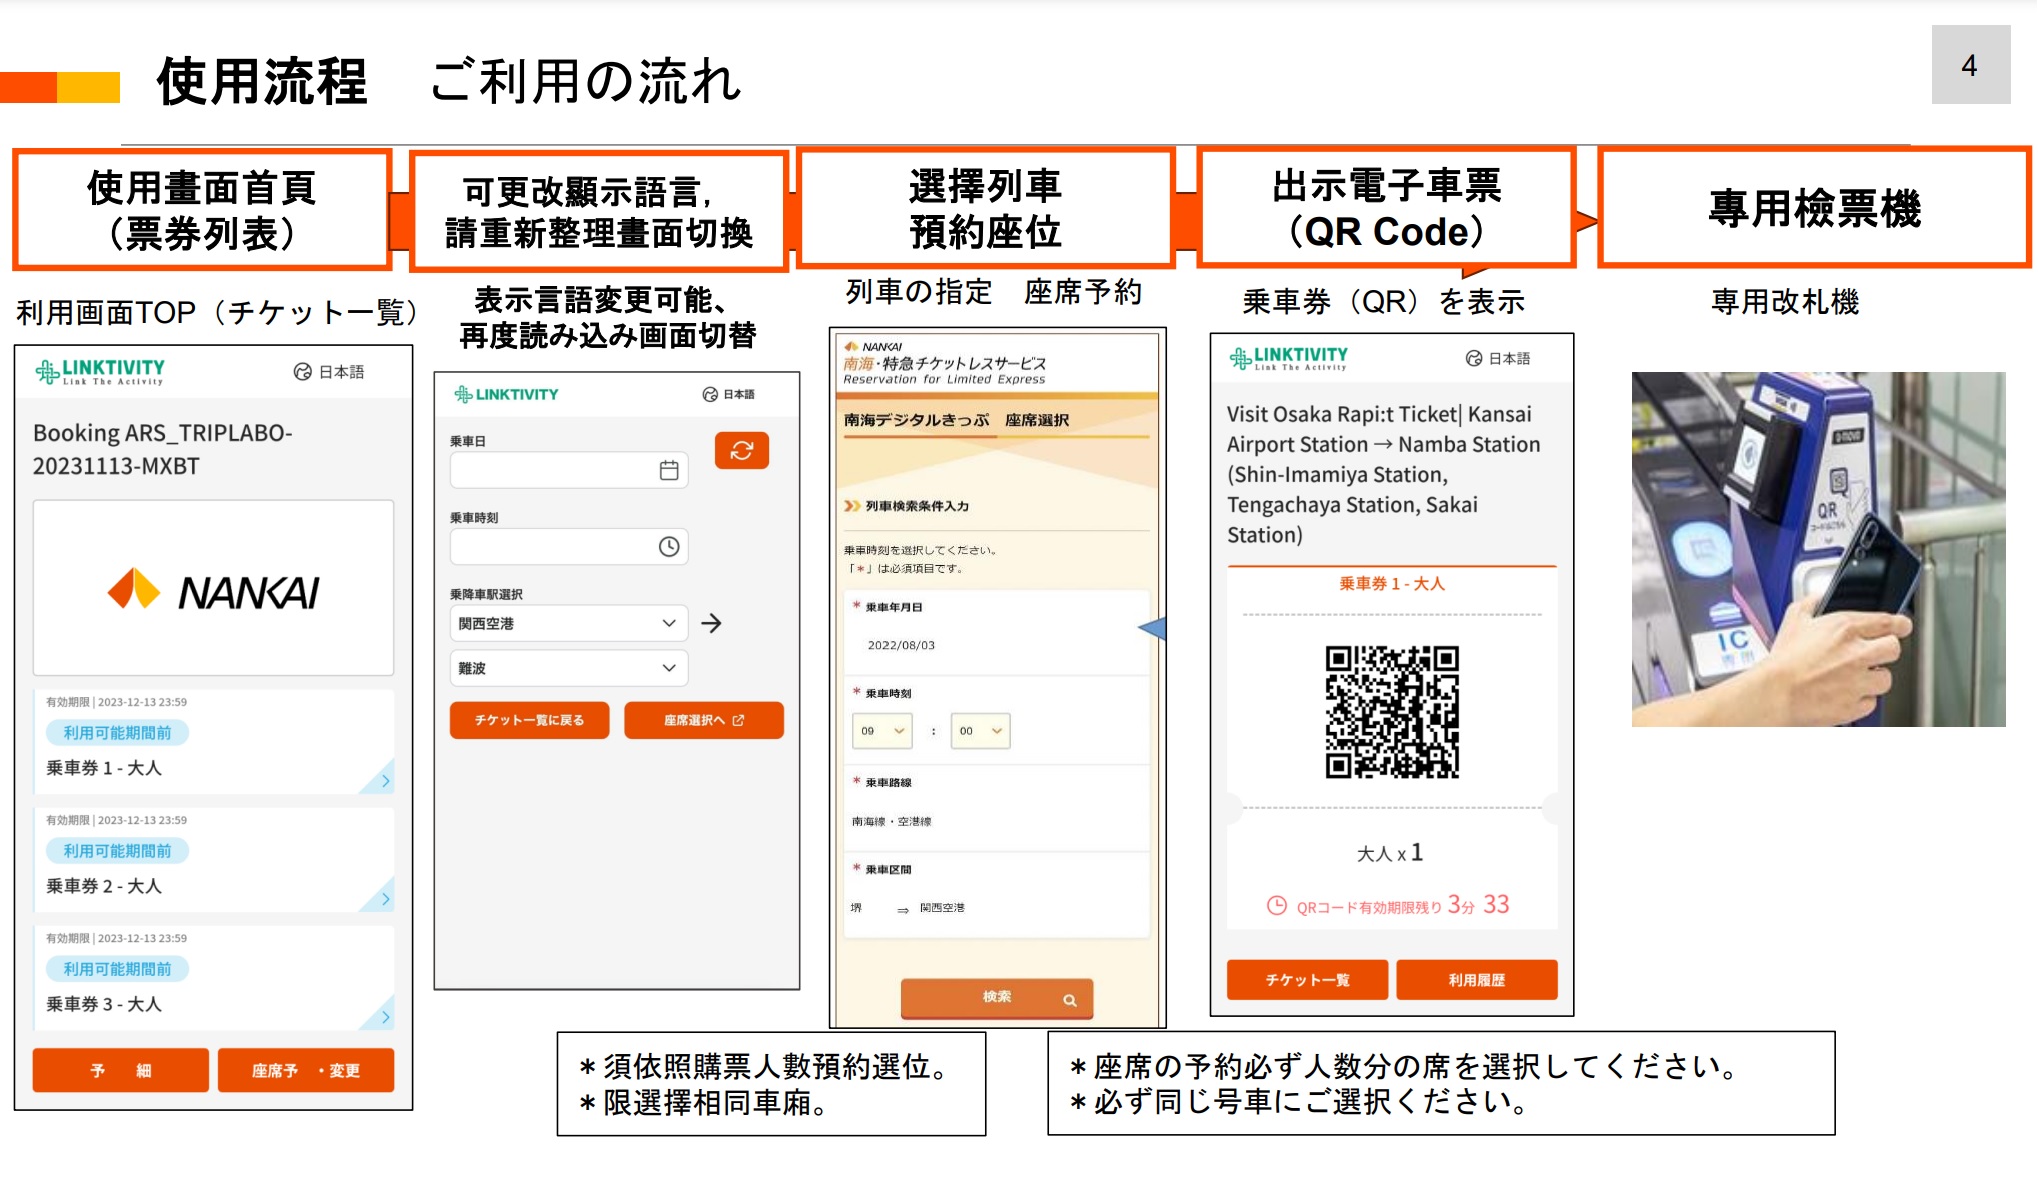Click the QR code image
Image resolution: width=2038 pixels, height=1203 pixels.
point(1392,711)
